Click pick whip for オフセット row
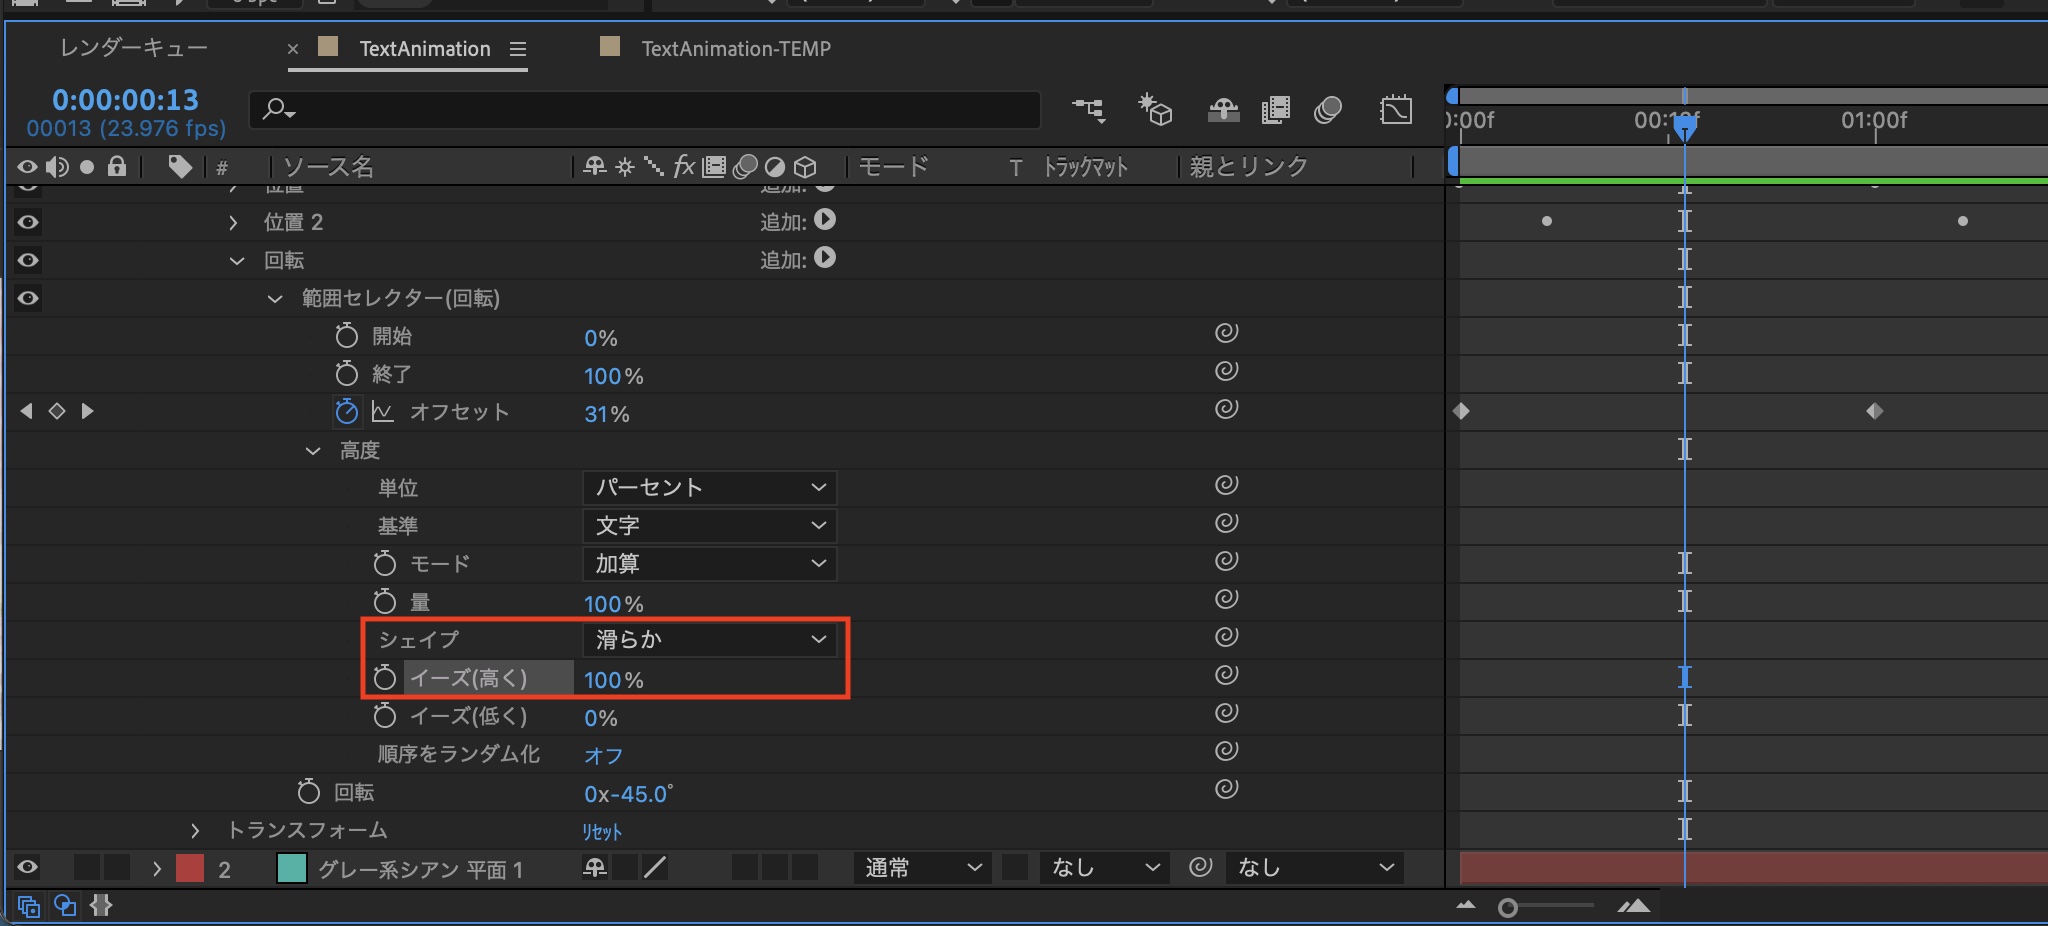 1227,409
